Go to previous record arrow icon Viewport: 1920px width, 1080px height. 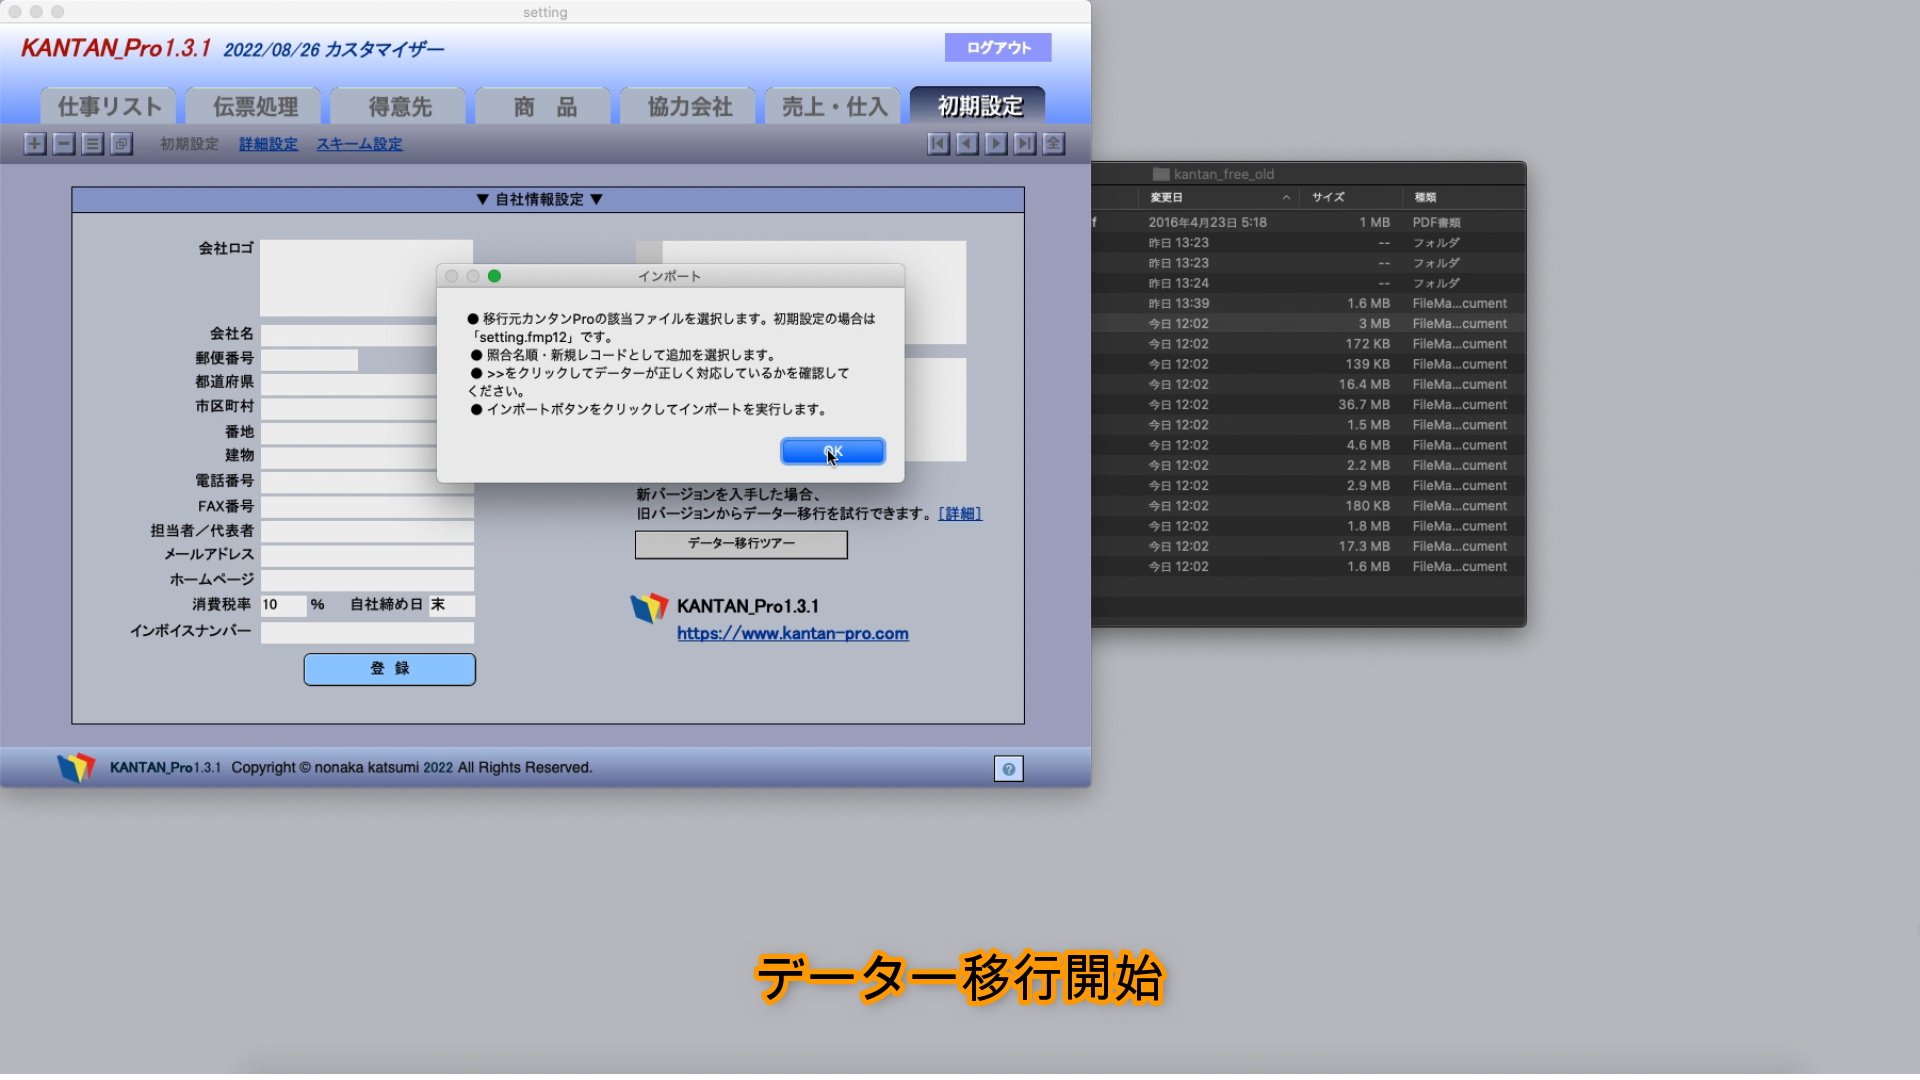(967, 144)
